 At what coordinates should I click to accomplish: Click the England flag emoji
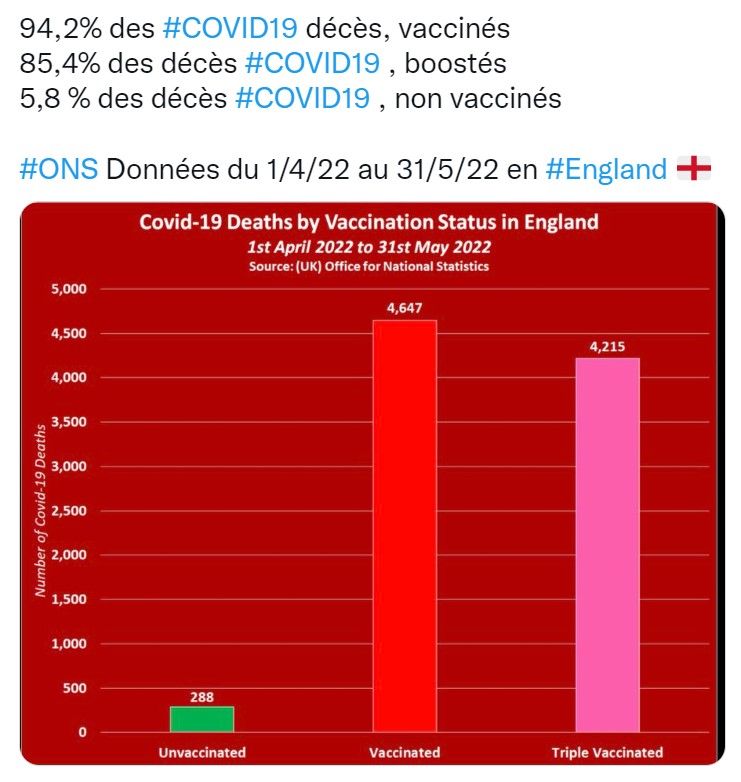[694, 169]
